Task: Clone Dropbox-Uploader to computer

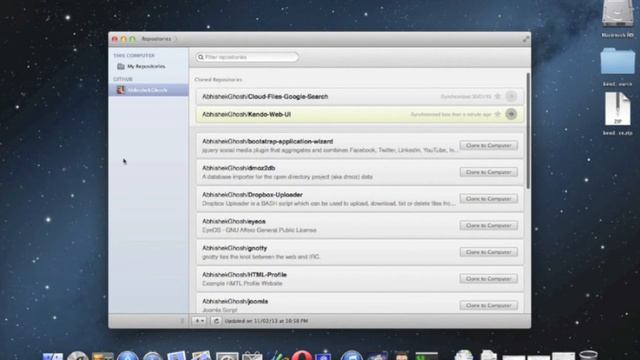Action: click(489, 198)
